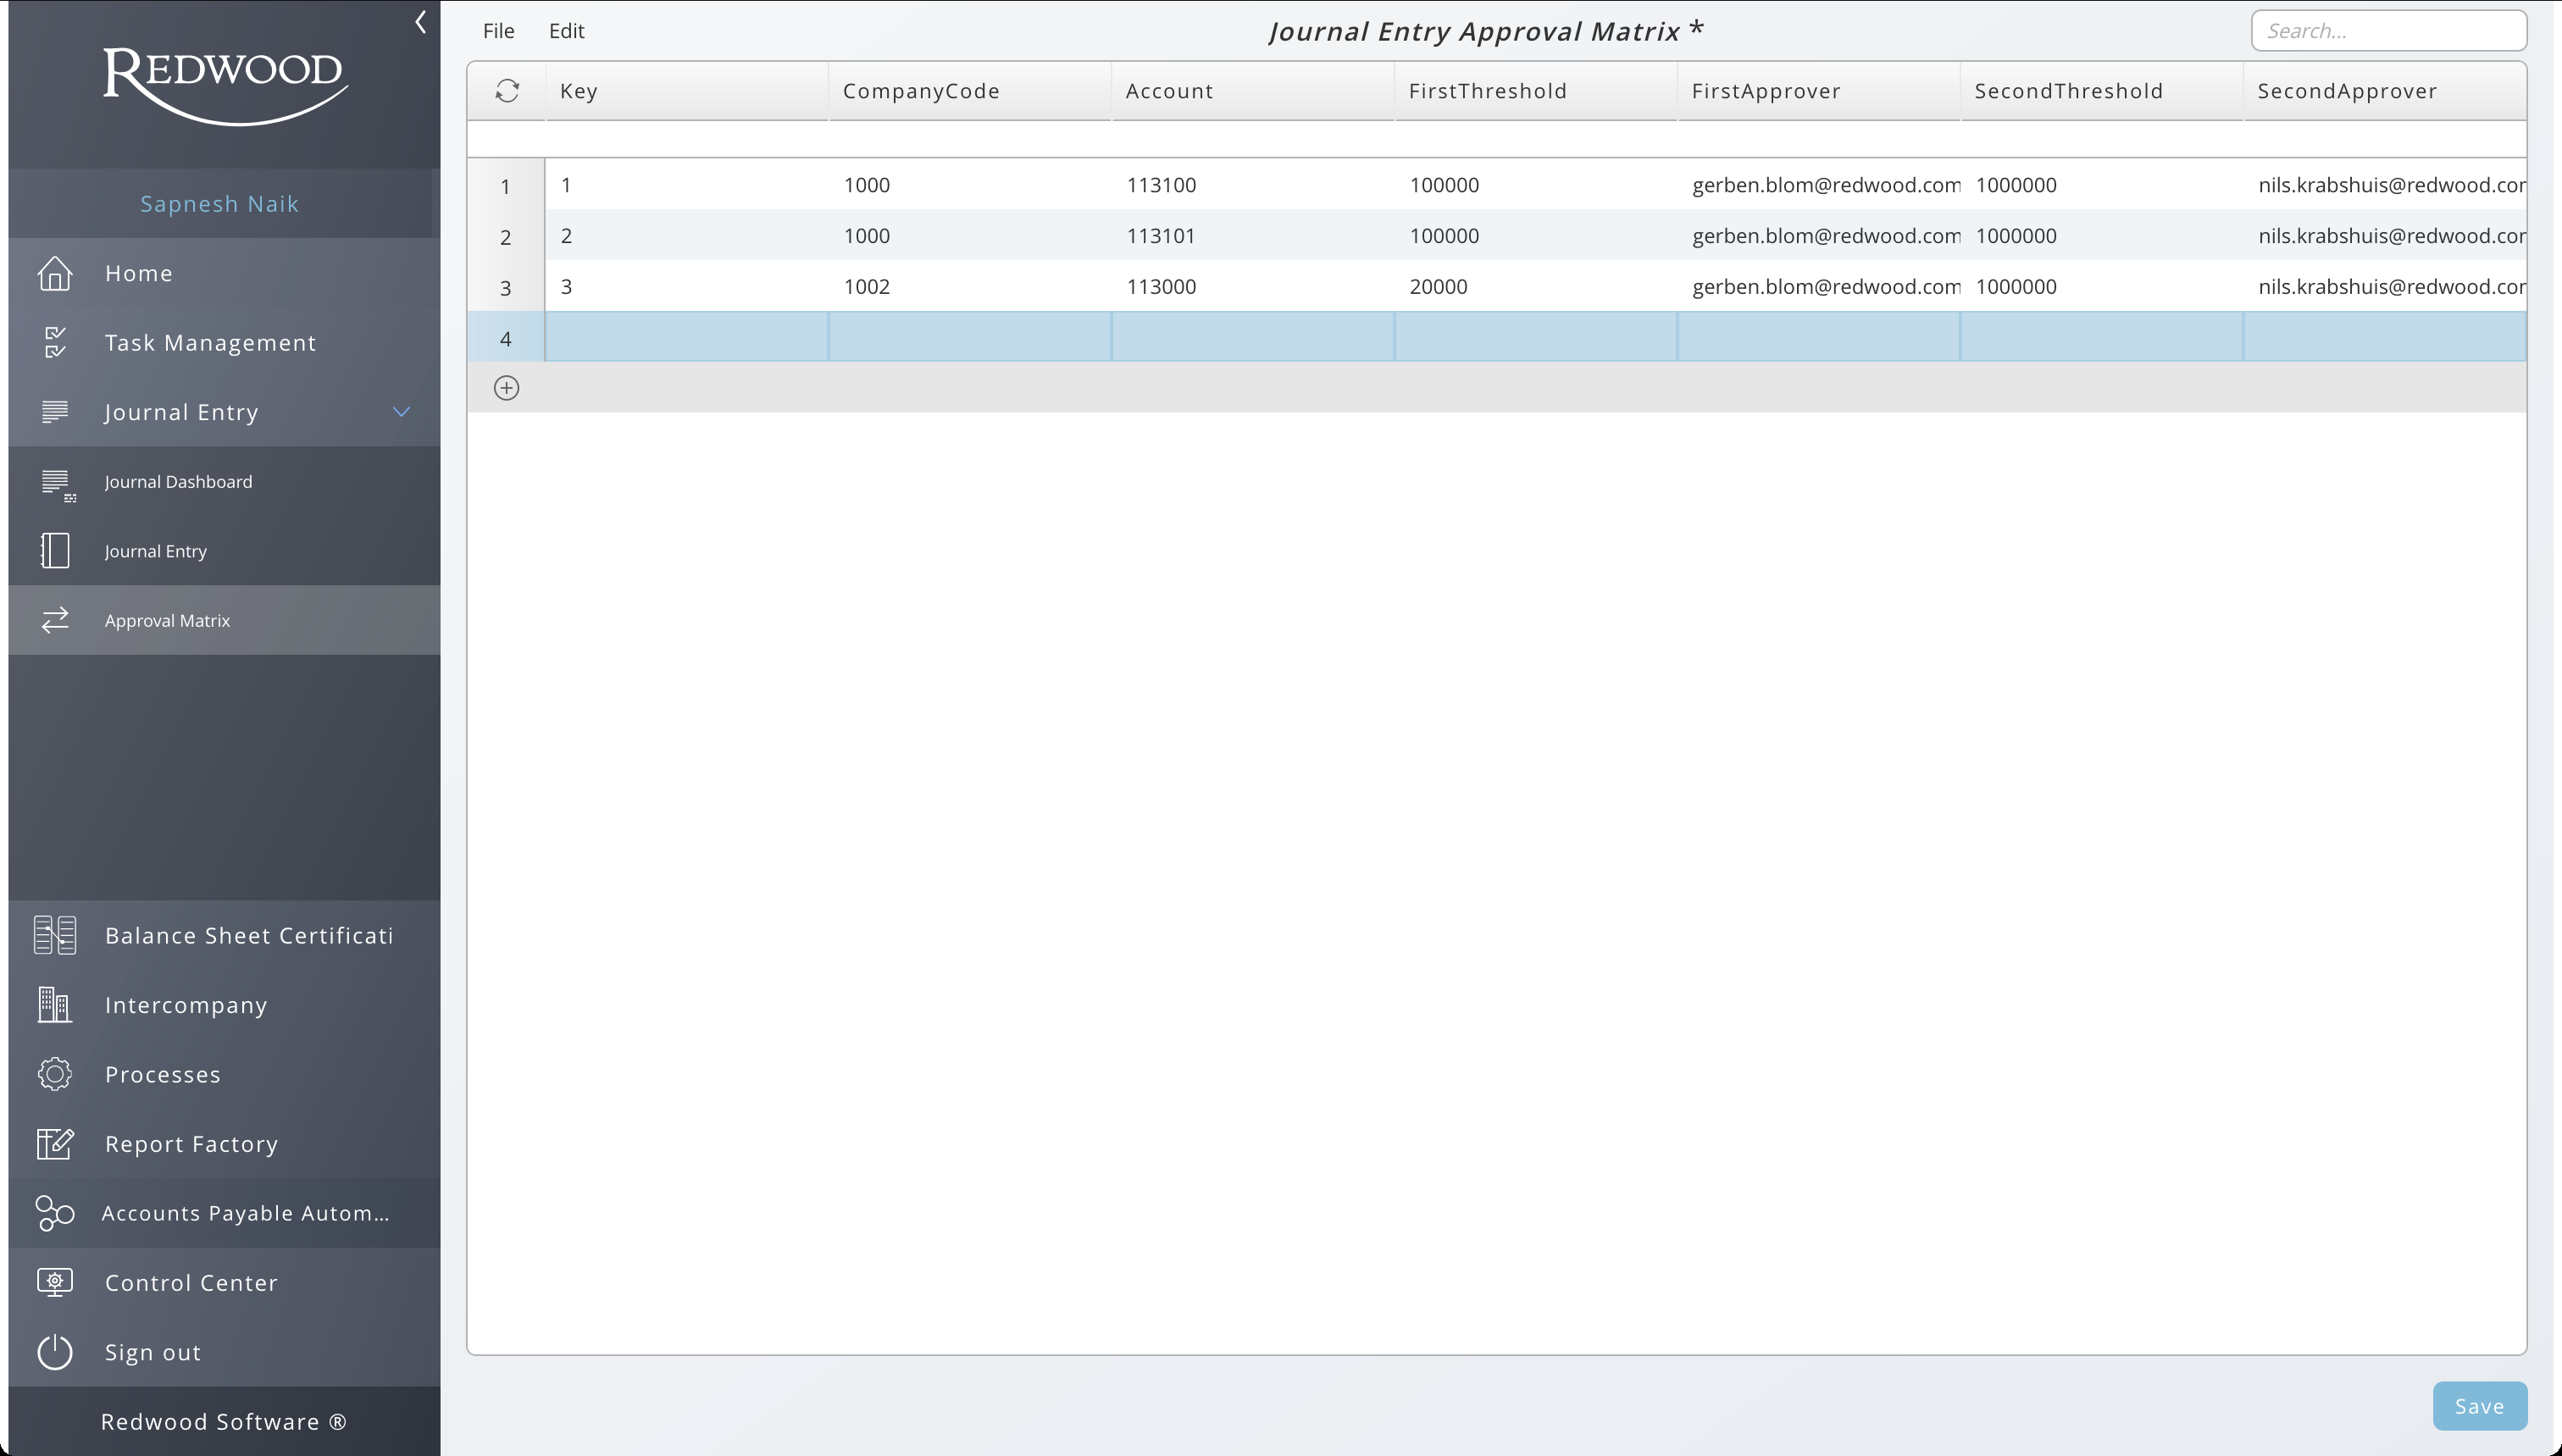2562x1456 pixels.
Task: Click the Task Management checklist icon
Action: pos(55,342)
